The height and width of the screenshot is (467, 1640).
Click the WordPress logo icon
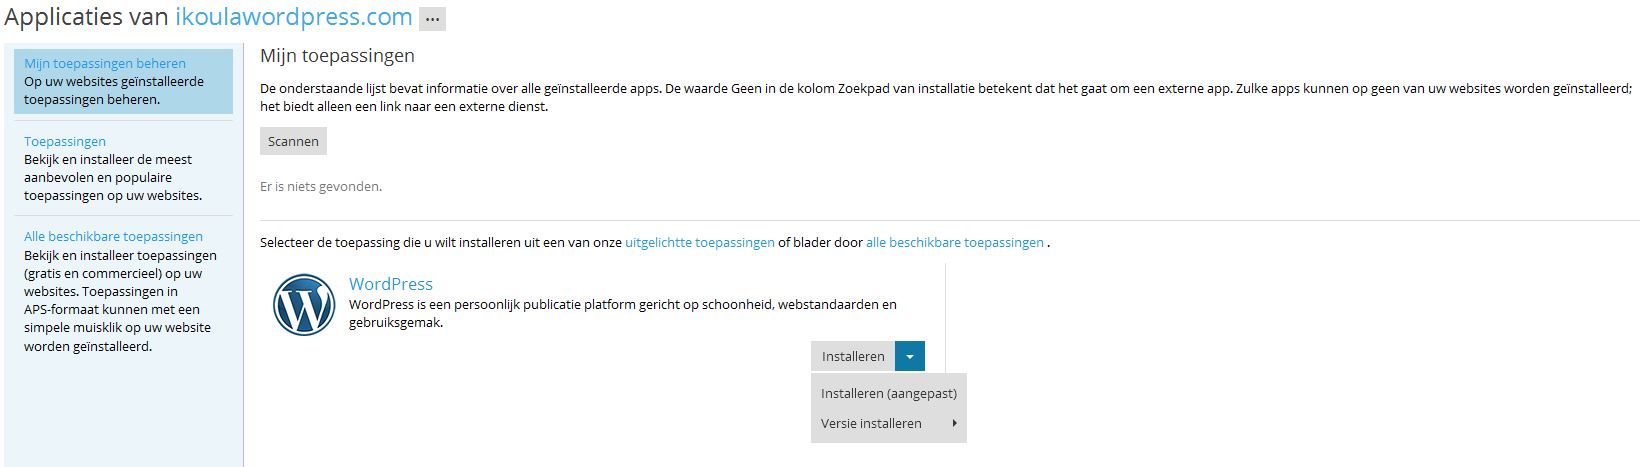click(304, 305)
